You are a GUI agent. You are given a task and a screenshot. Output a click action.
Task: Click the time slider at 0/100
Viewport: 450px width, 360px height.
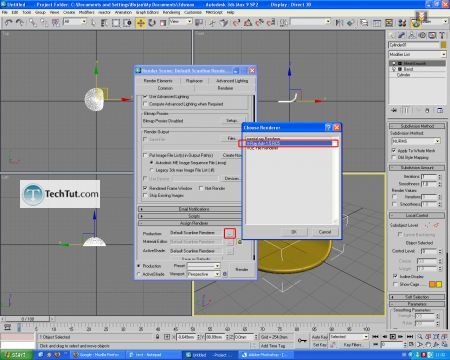(27, 319)
